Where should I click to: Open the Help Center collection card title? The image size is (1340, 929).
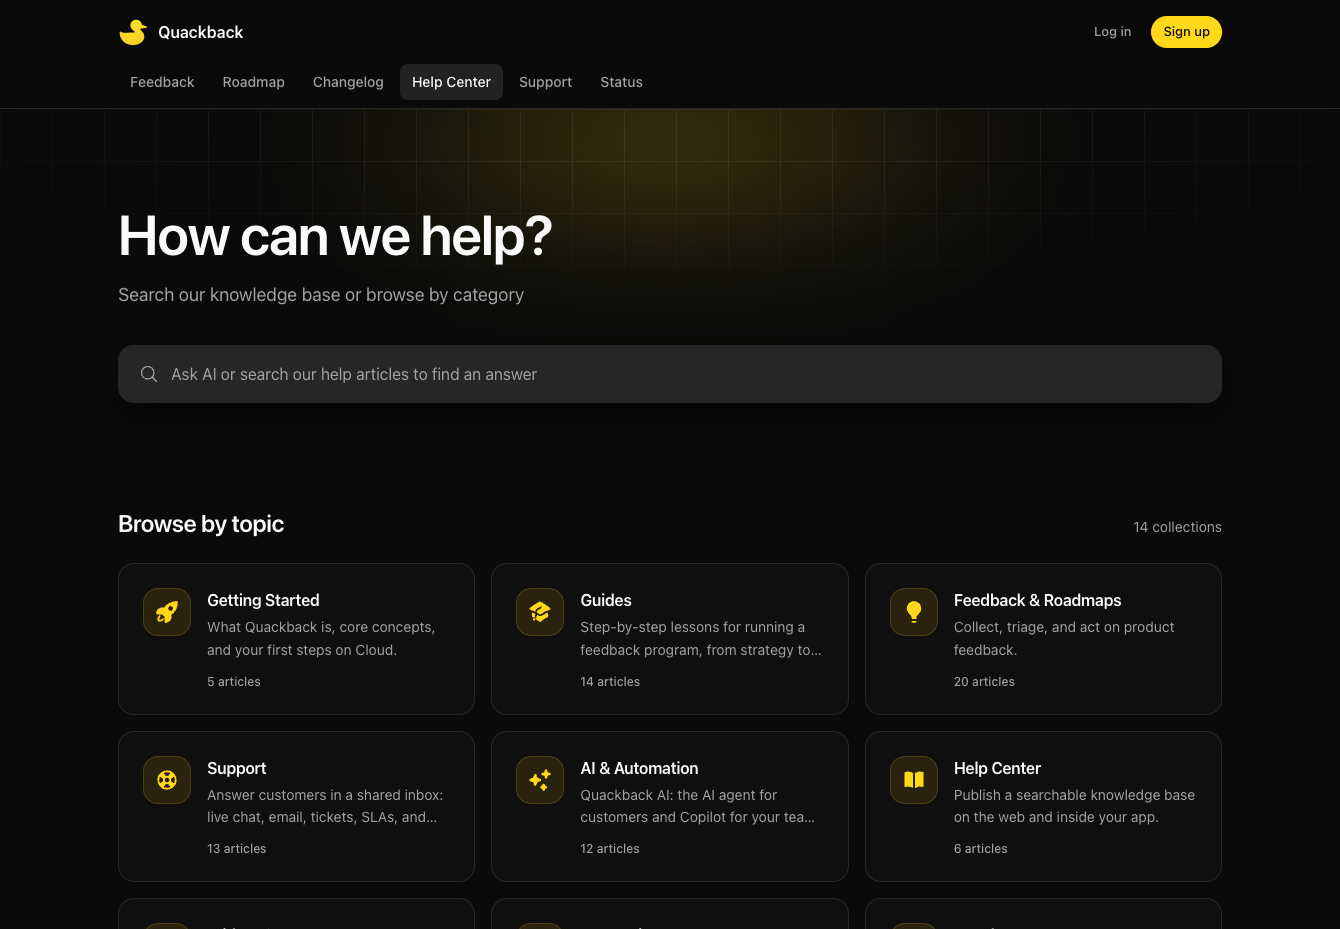pyautogui.click(x=997, y=768)
